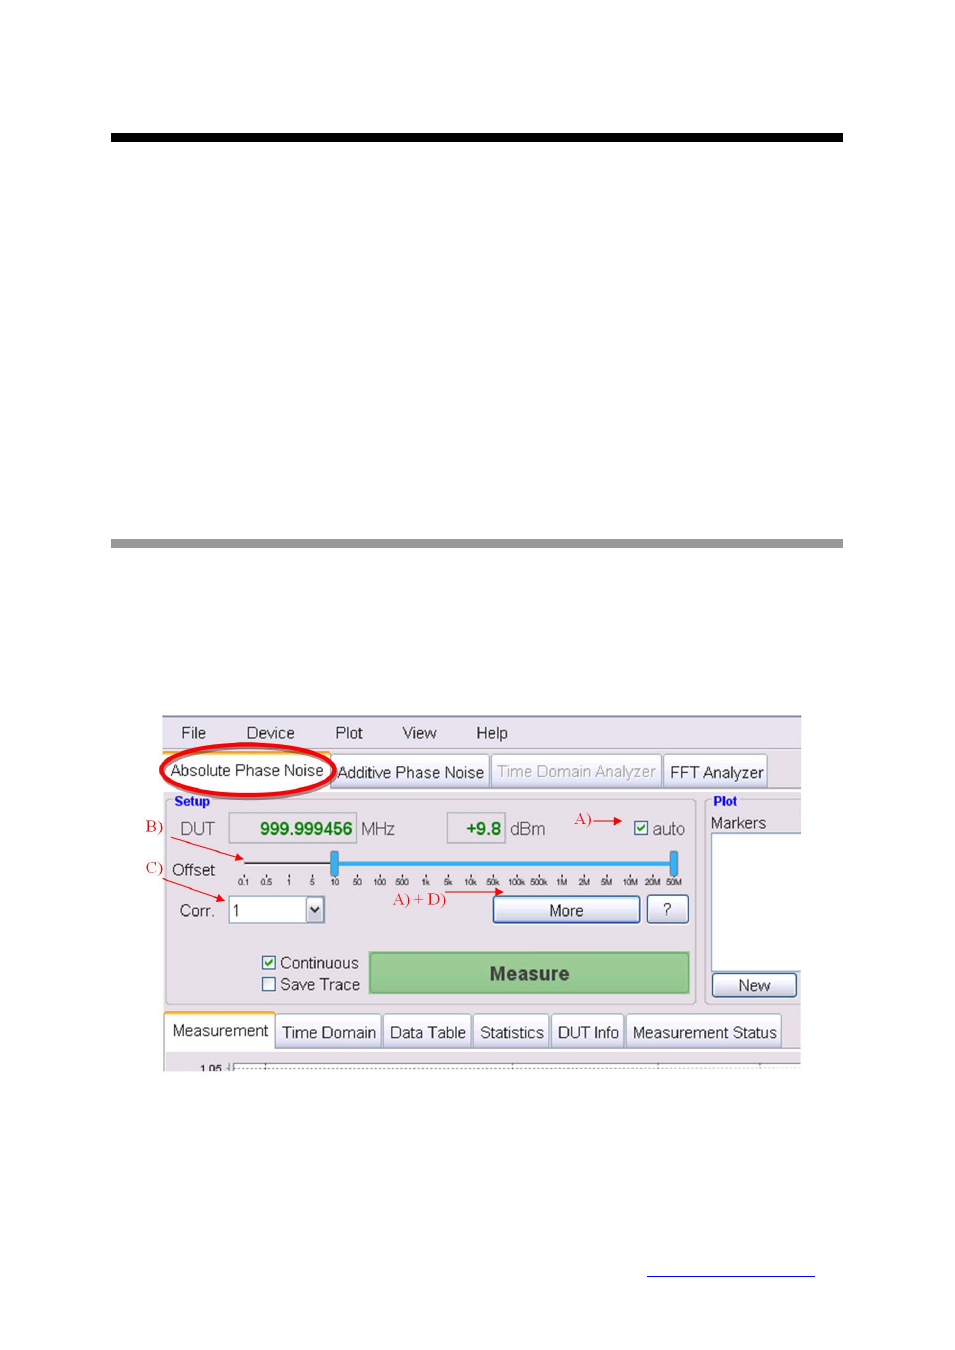This screenshot has height=1350, width=955.
Task: Switch to Additive Phase Noise tab
Action: click(x=410, y=772)
